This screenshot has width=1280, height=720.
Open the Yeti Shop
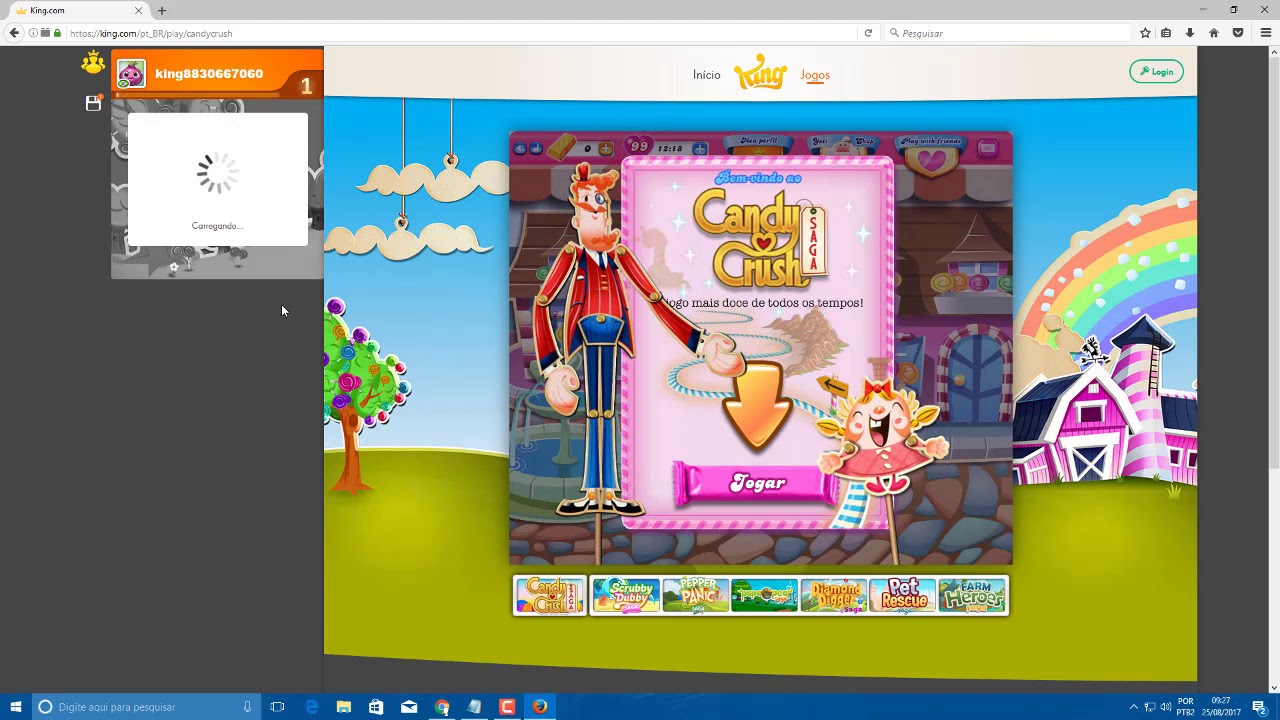point(841,143)
